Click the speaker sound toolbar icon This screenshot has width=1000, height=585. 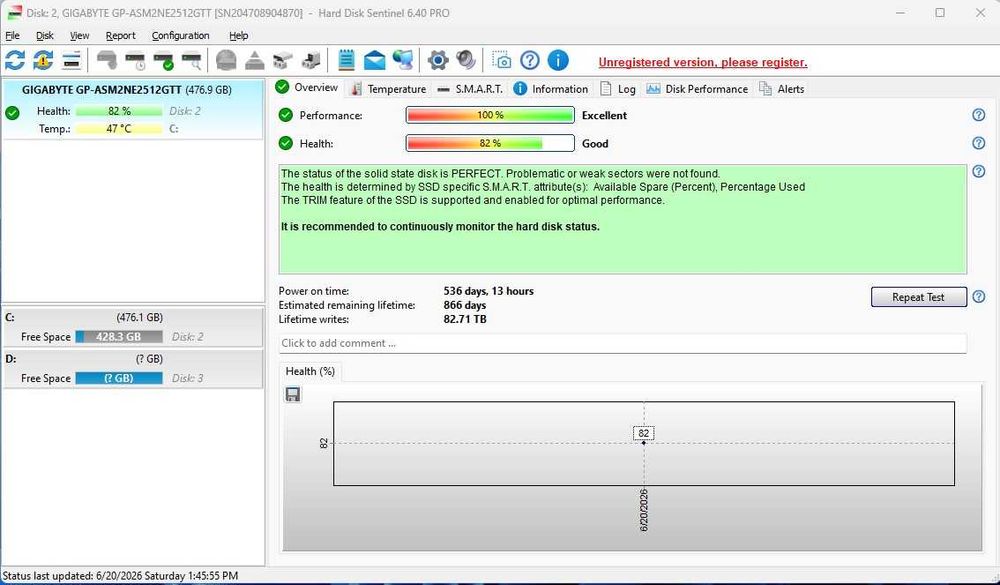[466, 61]
